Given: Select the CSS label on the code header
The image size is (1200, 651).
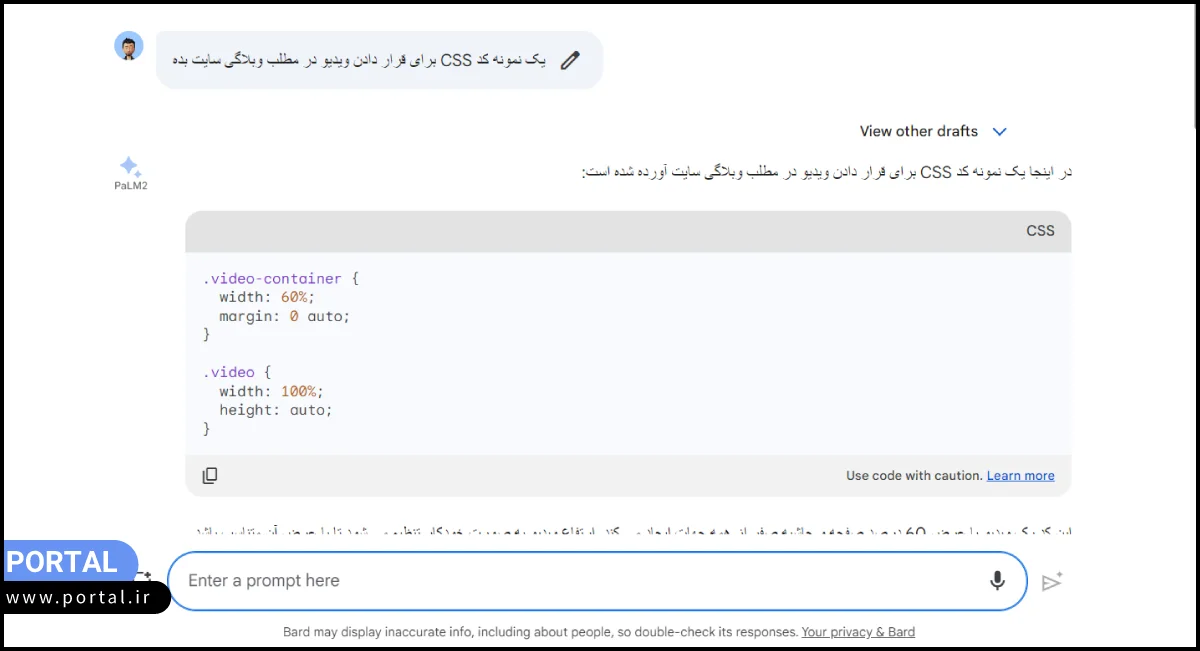Looking at the screenshot, I should (1041, 230).
